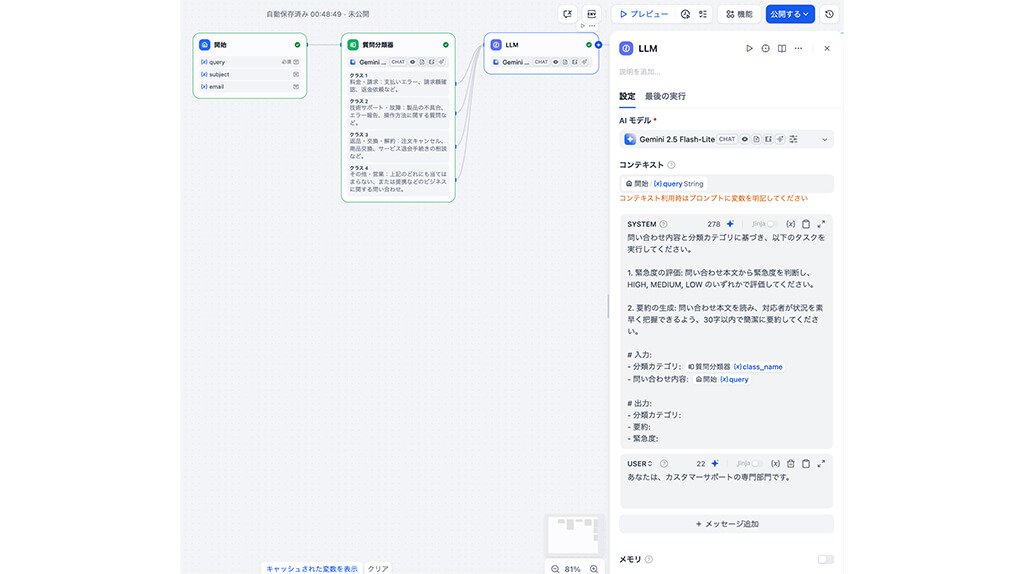The width and height of the screenshot is (1024, 574).
Task: Copy USER prompt with clipboard icon
Action: click(806, 464)
